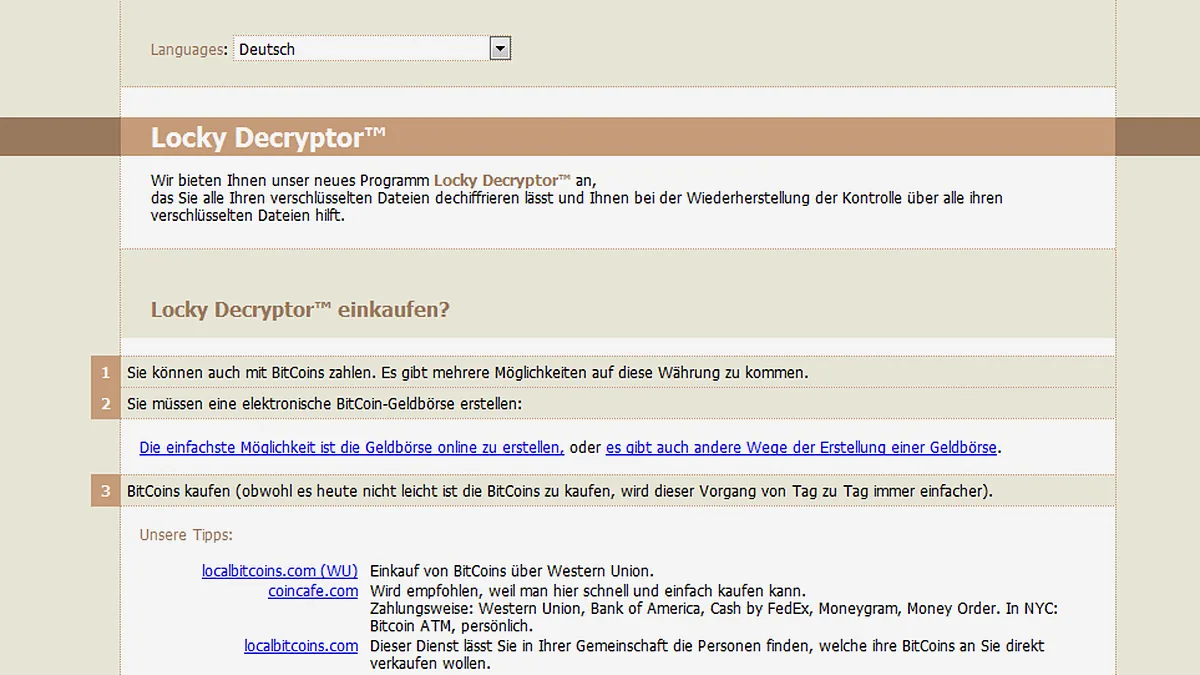Open the Languages dropdown arrow
Image resolution: width=1200 pixels, height=675 pixels.
501,49
